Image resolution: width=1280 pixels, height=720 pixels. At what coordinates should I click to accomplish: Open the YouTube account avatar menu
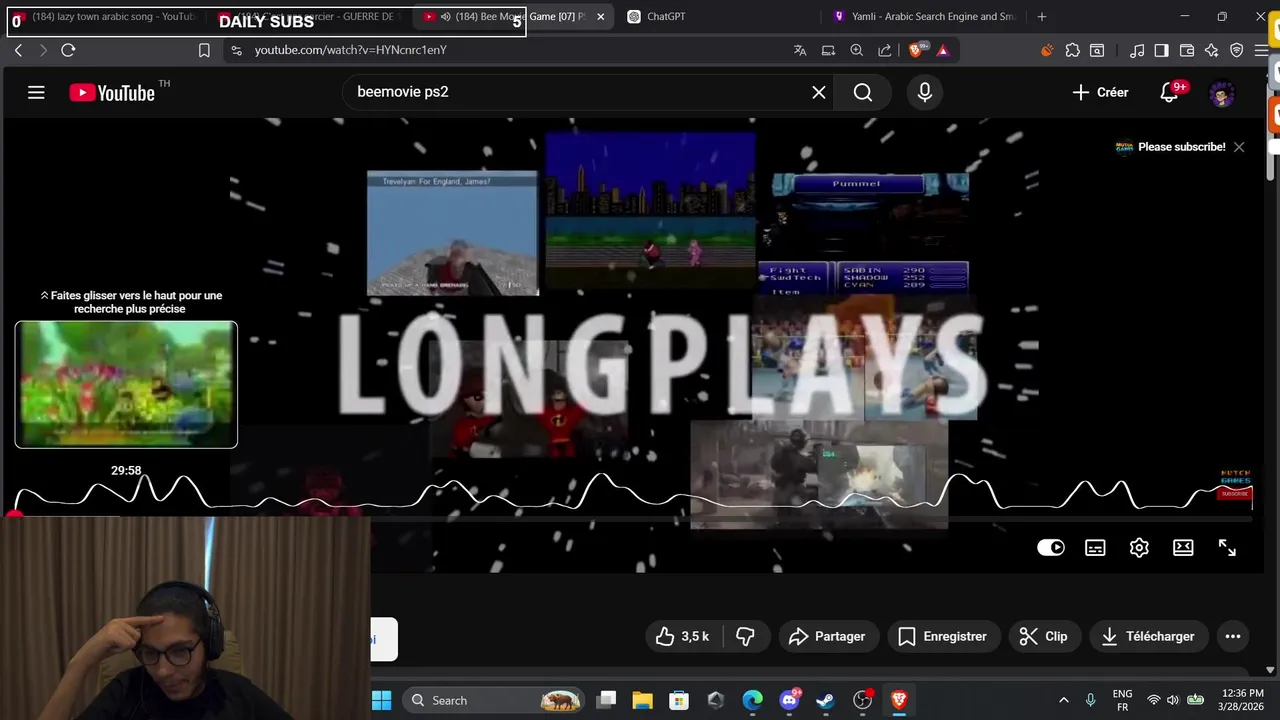[x=1222, y=94]
